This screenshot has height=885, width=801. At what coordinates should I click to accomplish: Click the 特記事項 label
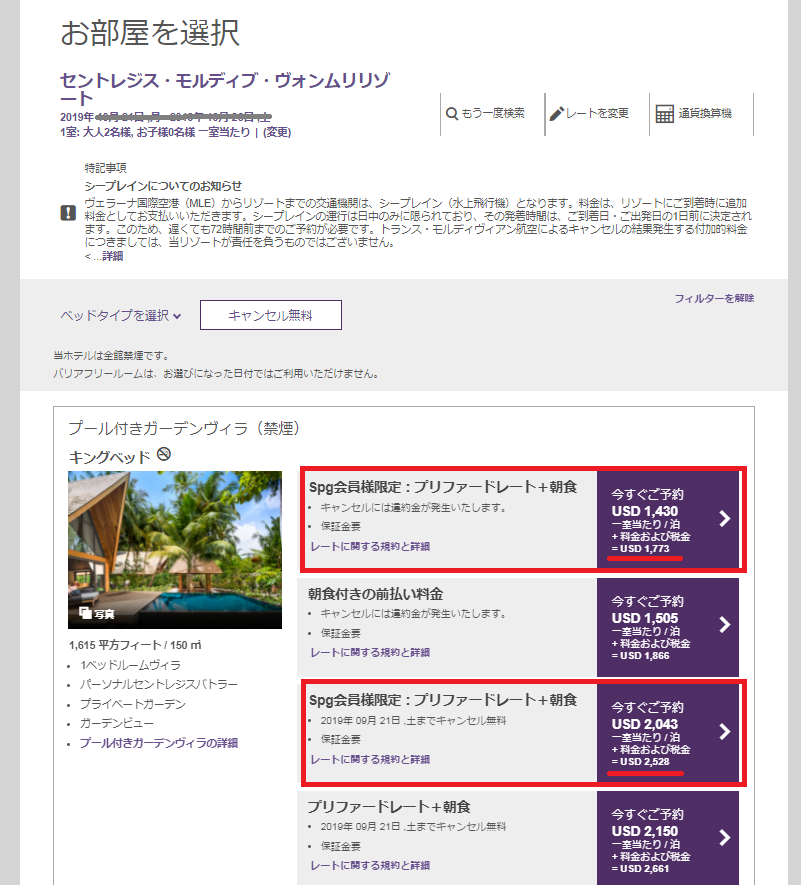tap(106, 168)
